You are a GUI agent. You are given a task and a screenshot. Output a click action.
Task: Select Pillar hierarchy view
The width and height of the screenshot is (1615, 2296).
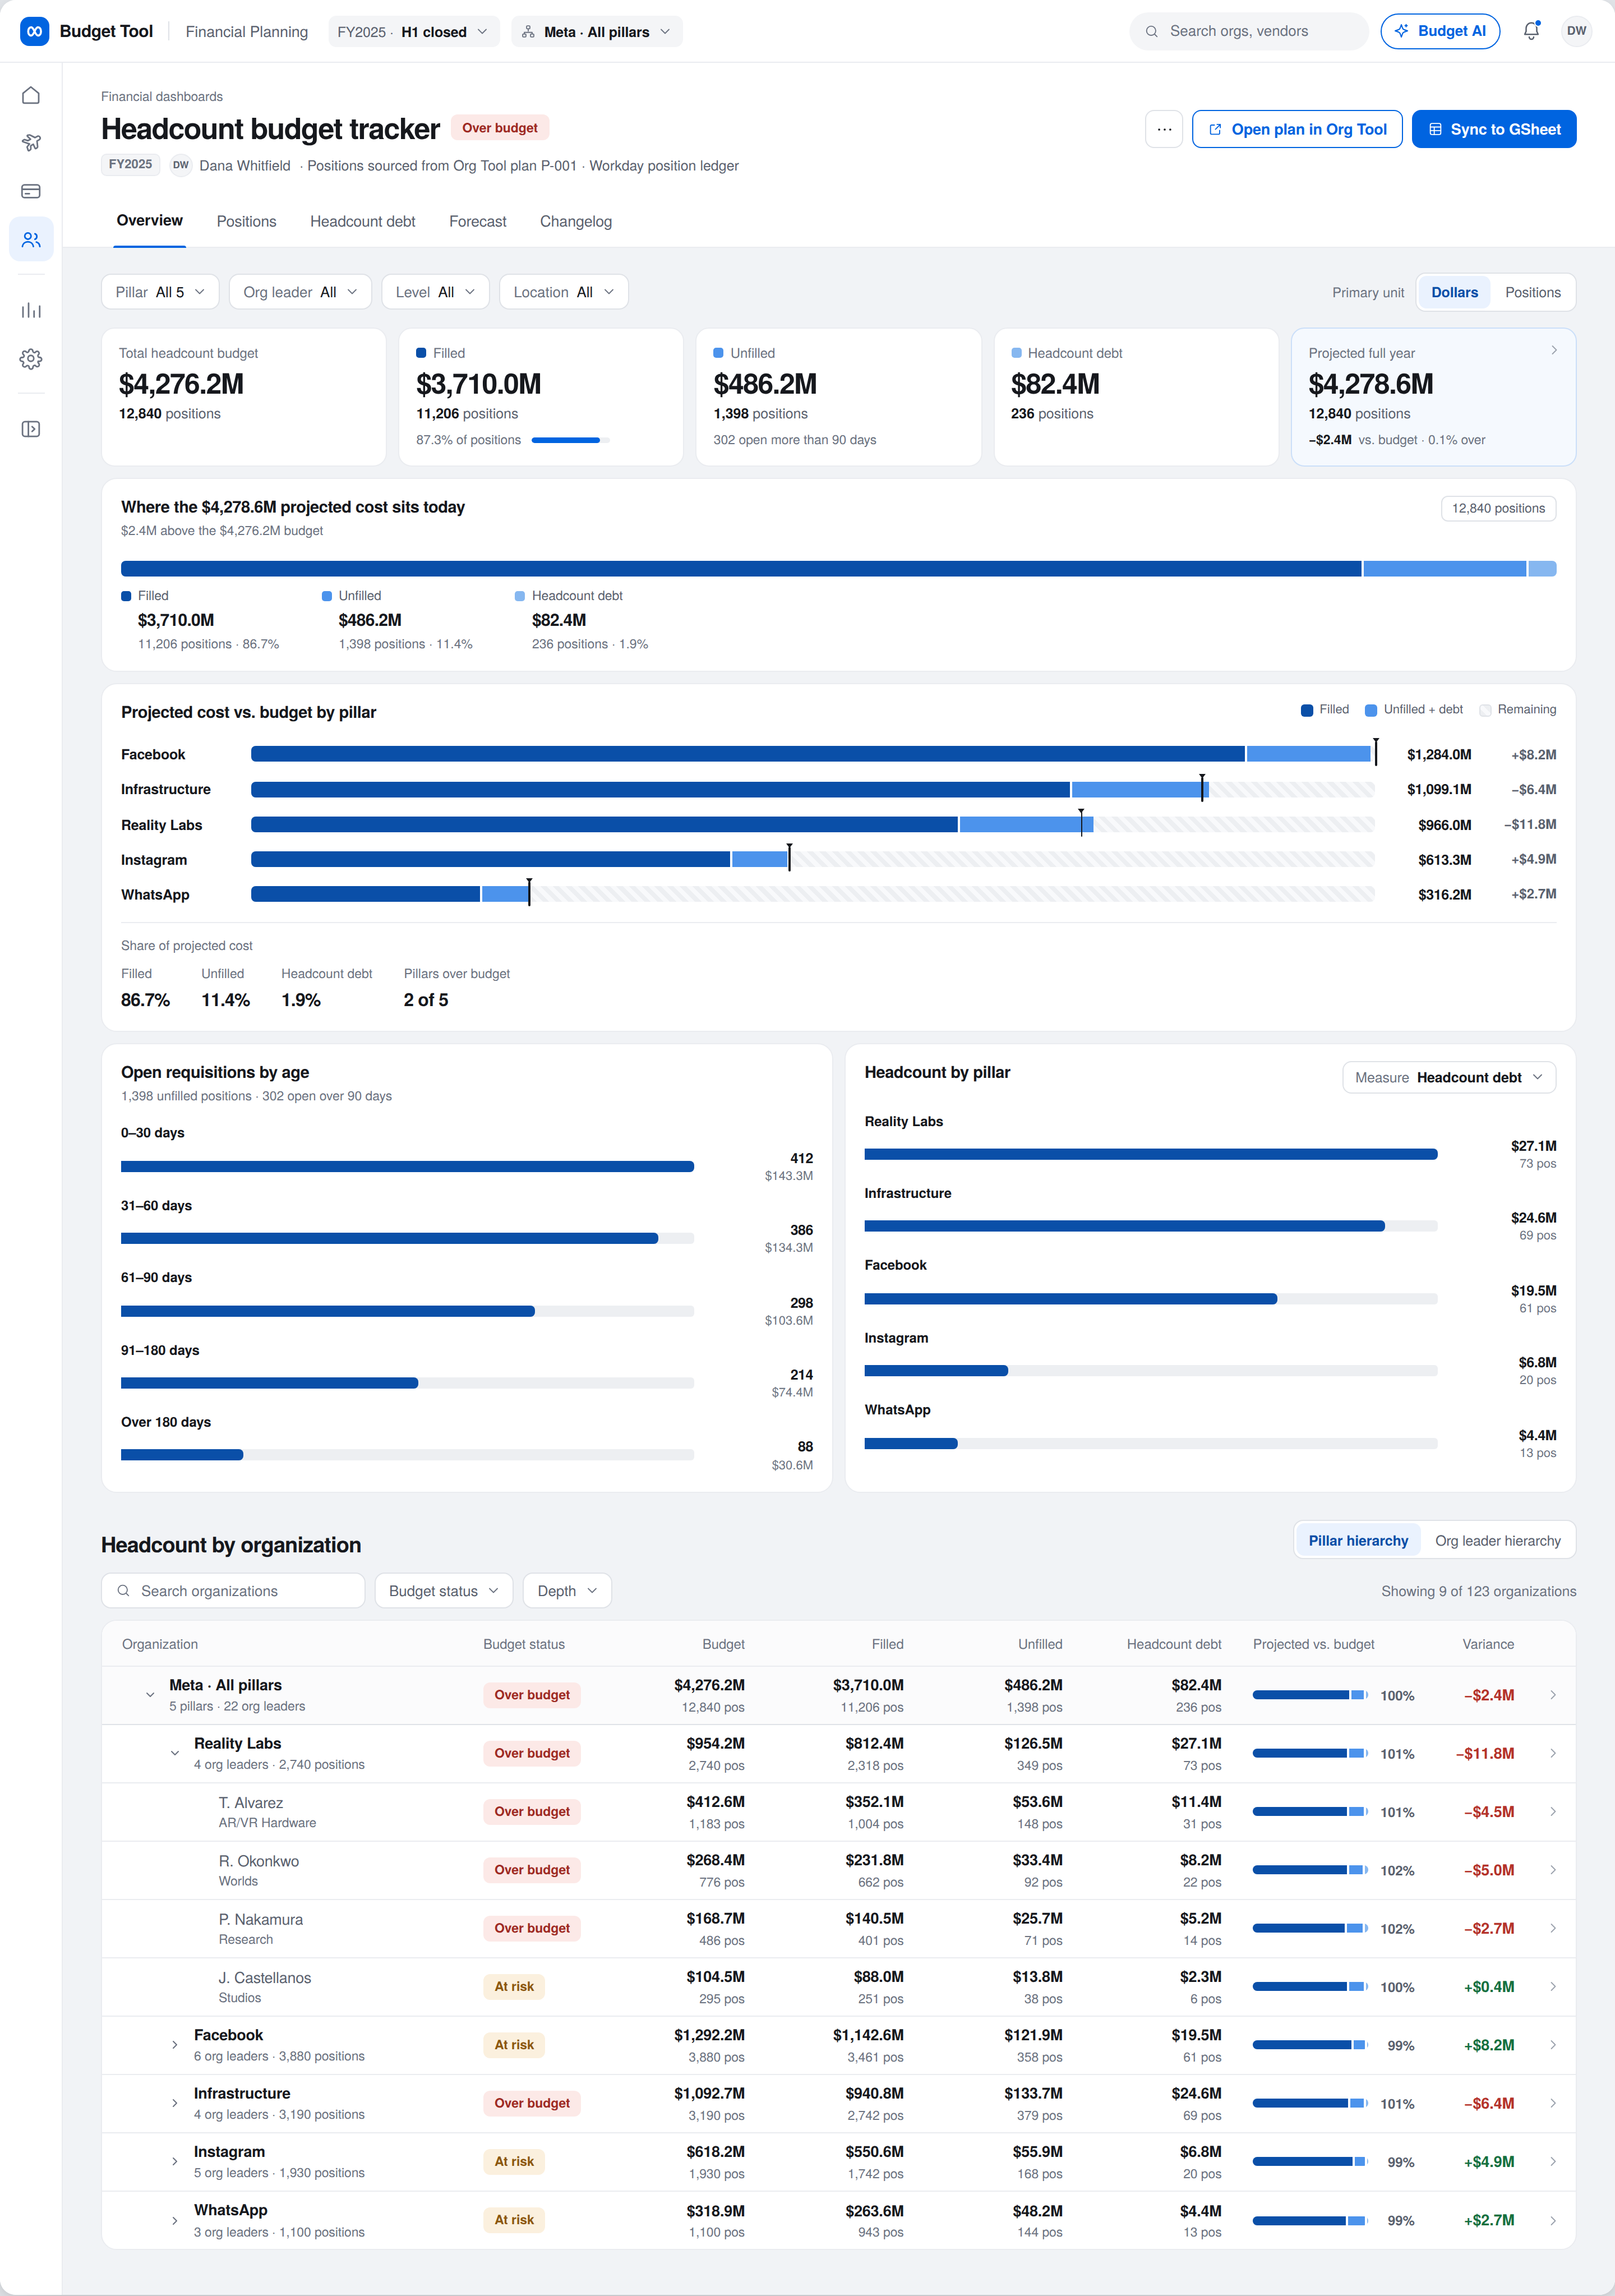click(x=1358, y=1540)
